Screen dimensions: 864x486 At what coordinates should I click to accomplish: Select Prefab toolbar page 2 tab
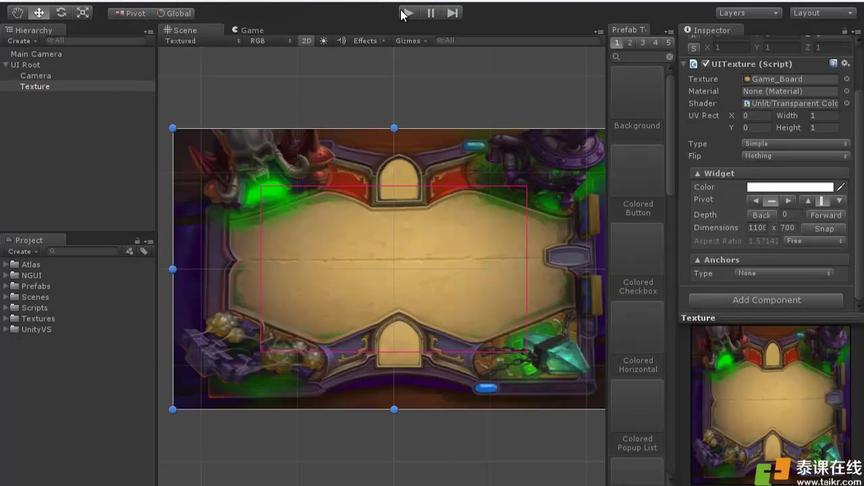[x=630, y=43]
